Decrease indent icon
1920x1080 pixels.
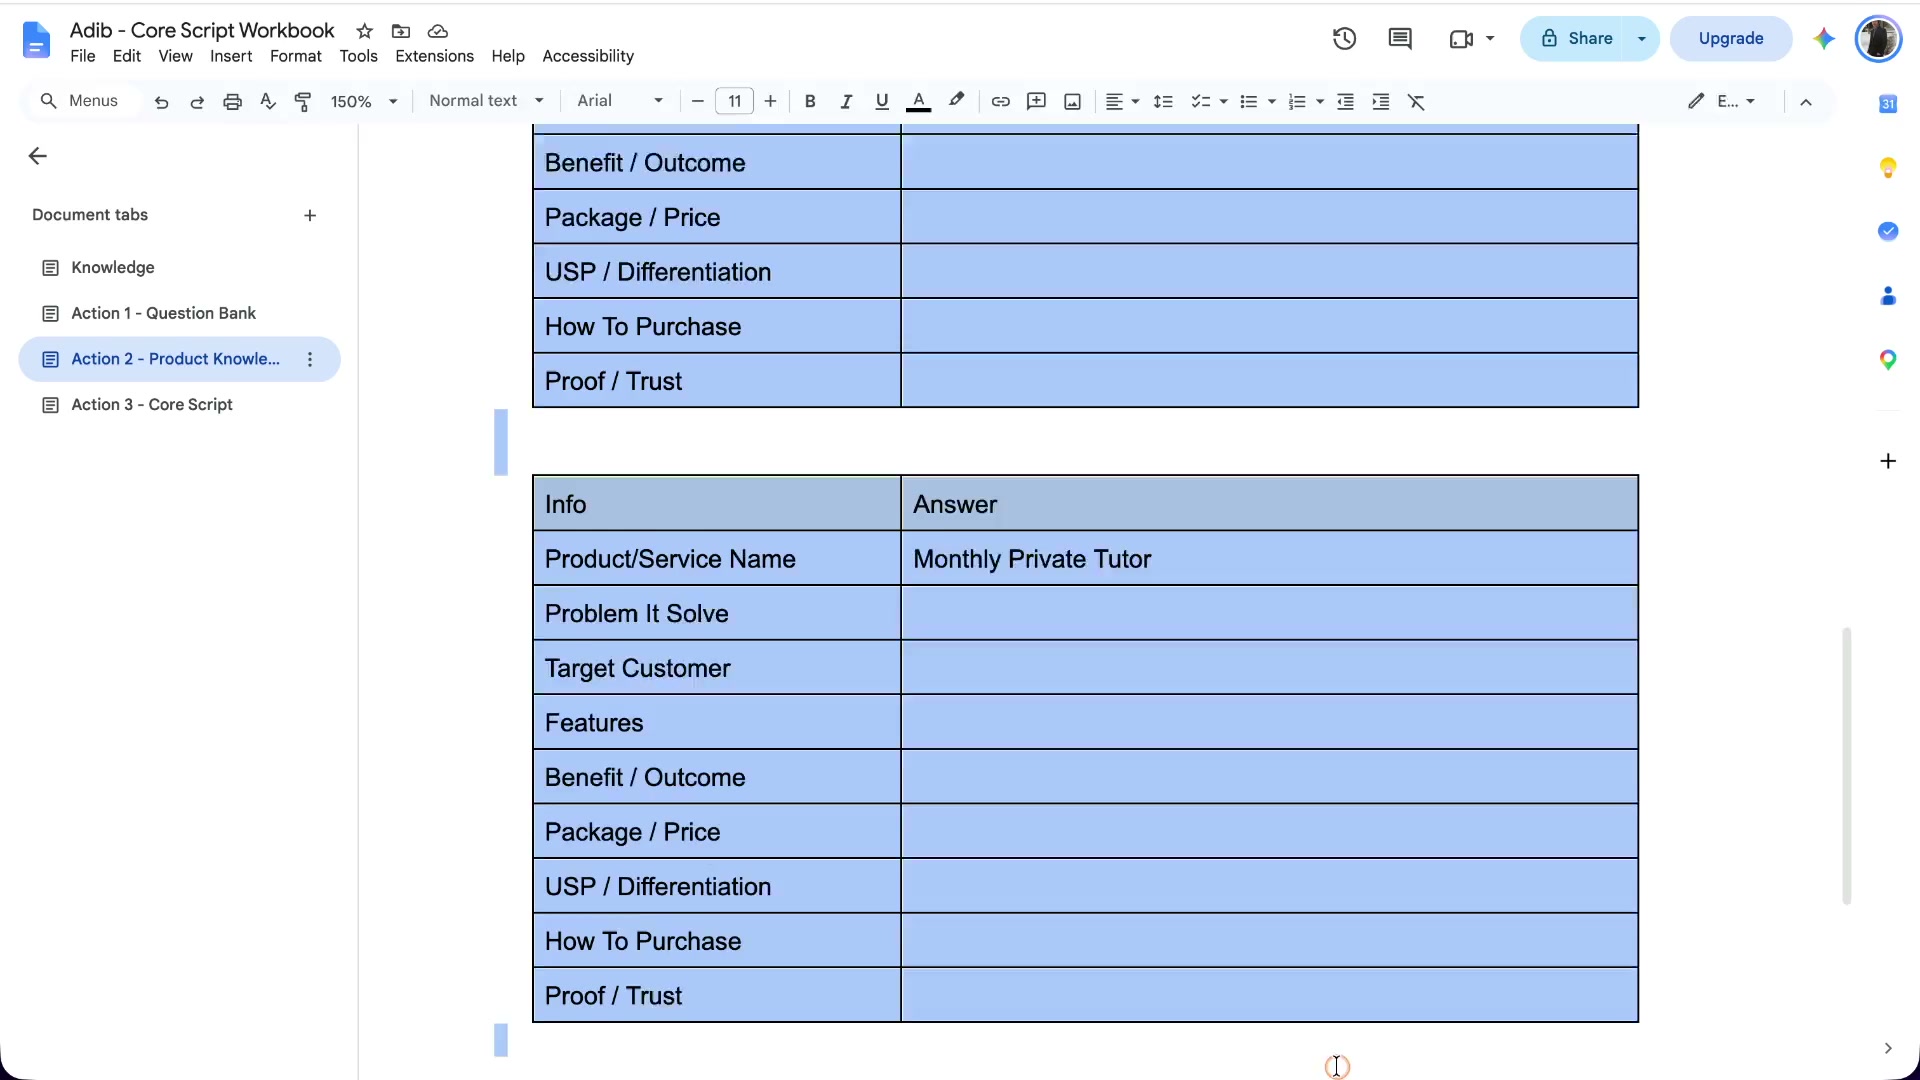pos(1345,101)
